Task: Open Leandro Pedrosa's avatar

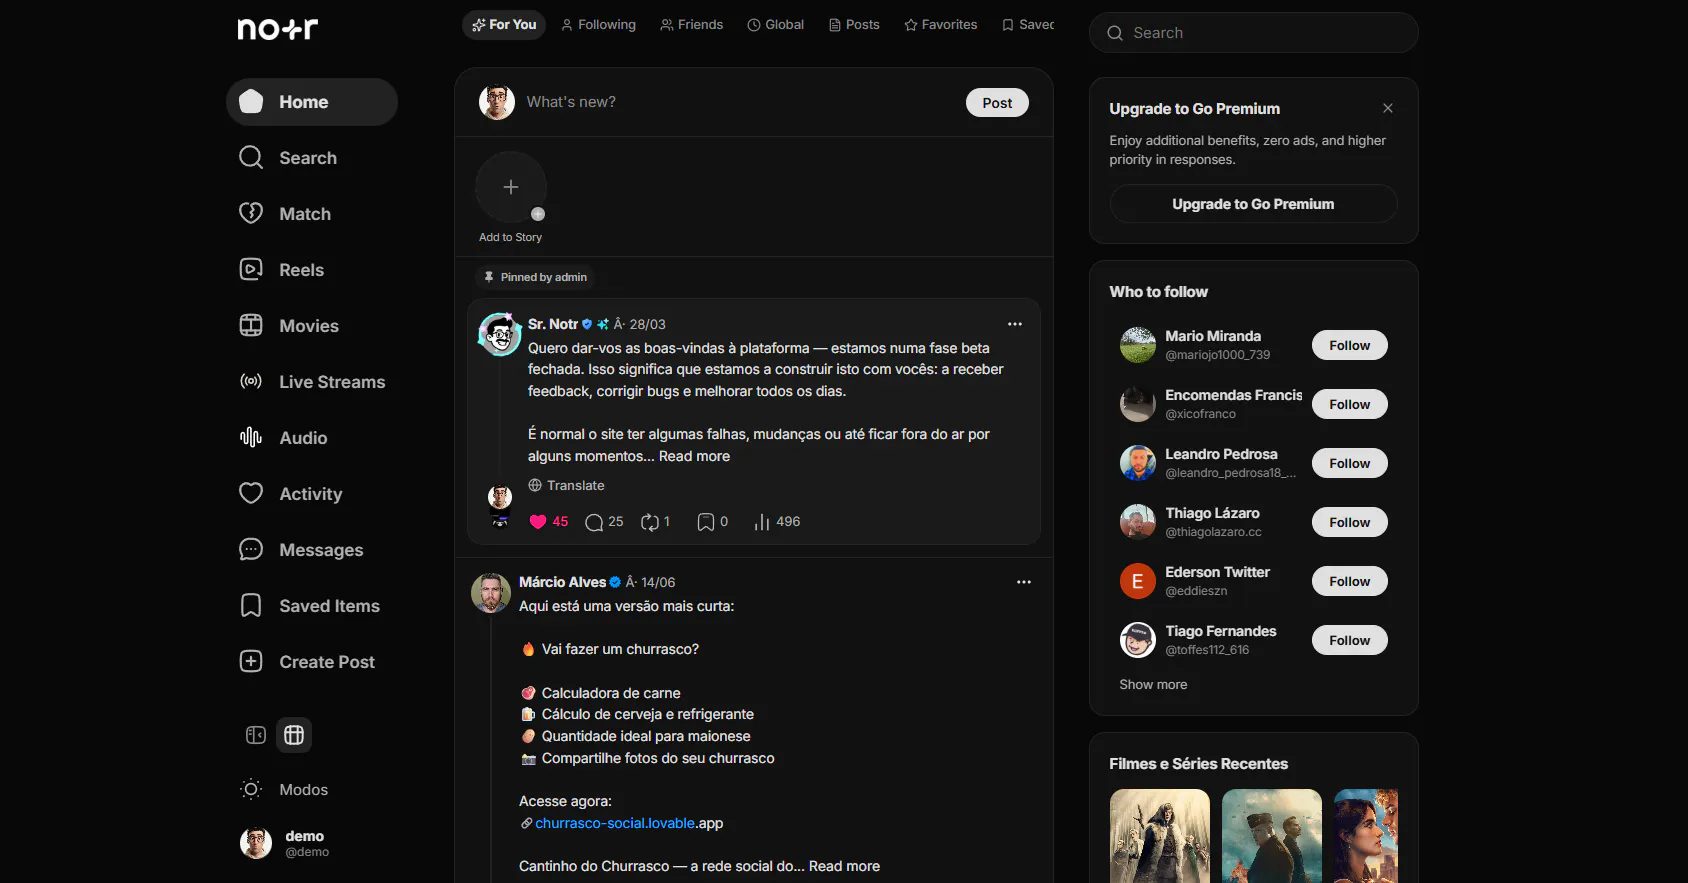Action: [1138, 463]
